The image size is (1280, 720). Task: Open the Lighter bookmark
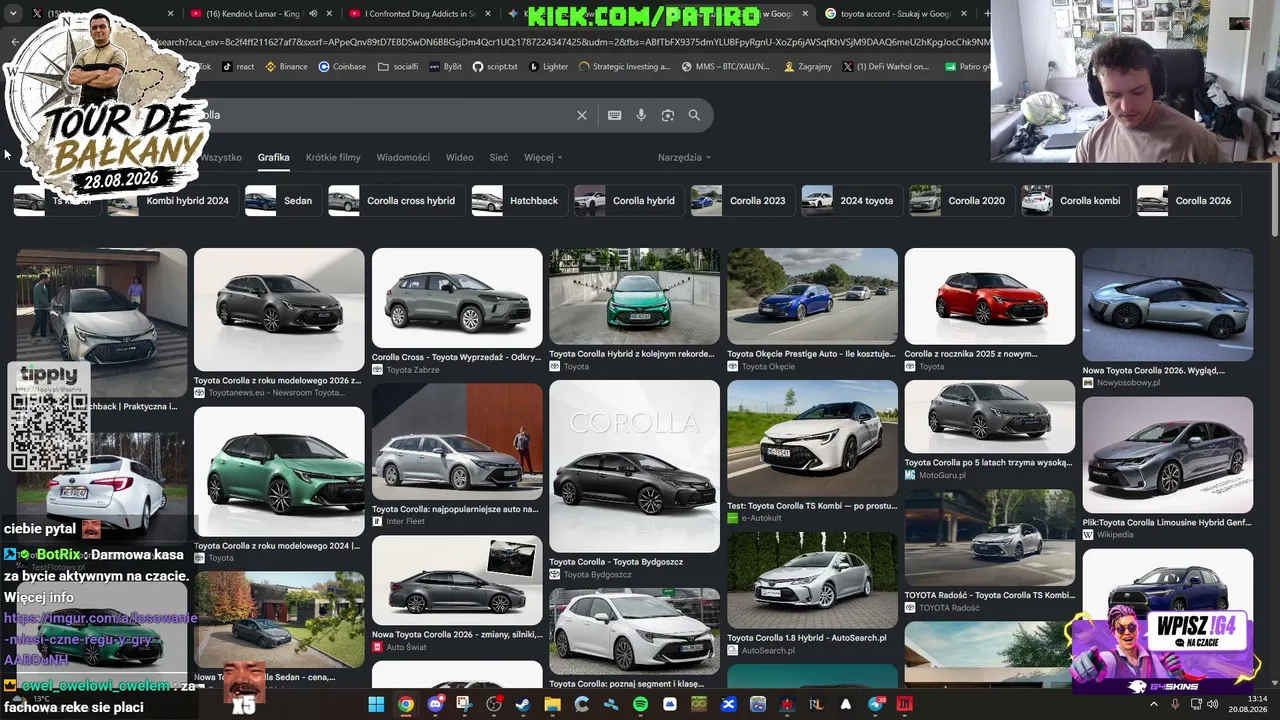(x=548, y=67)
